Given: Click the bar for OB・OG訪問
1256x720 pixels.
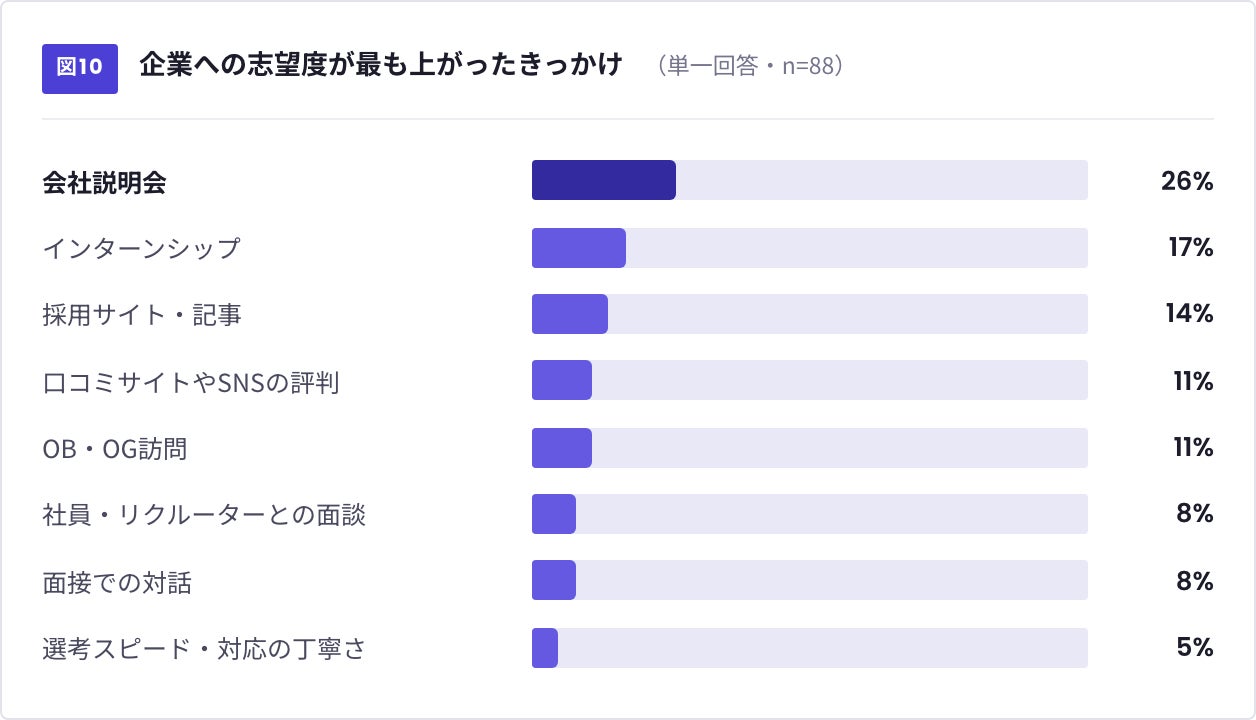Looking at the screenshot, I should pyautogui.click(x=562, y=448).
